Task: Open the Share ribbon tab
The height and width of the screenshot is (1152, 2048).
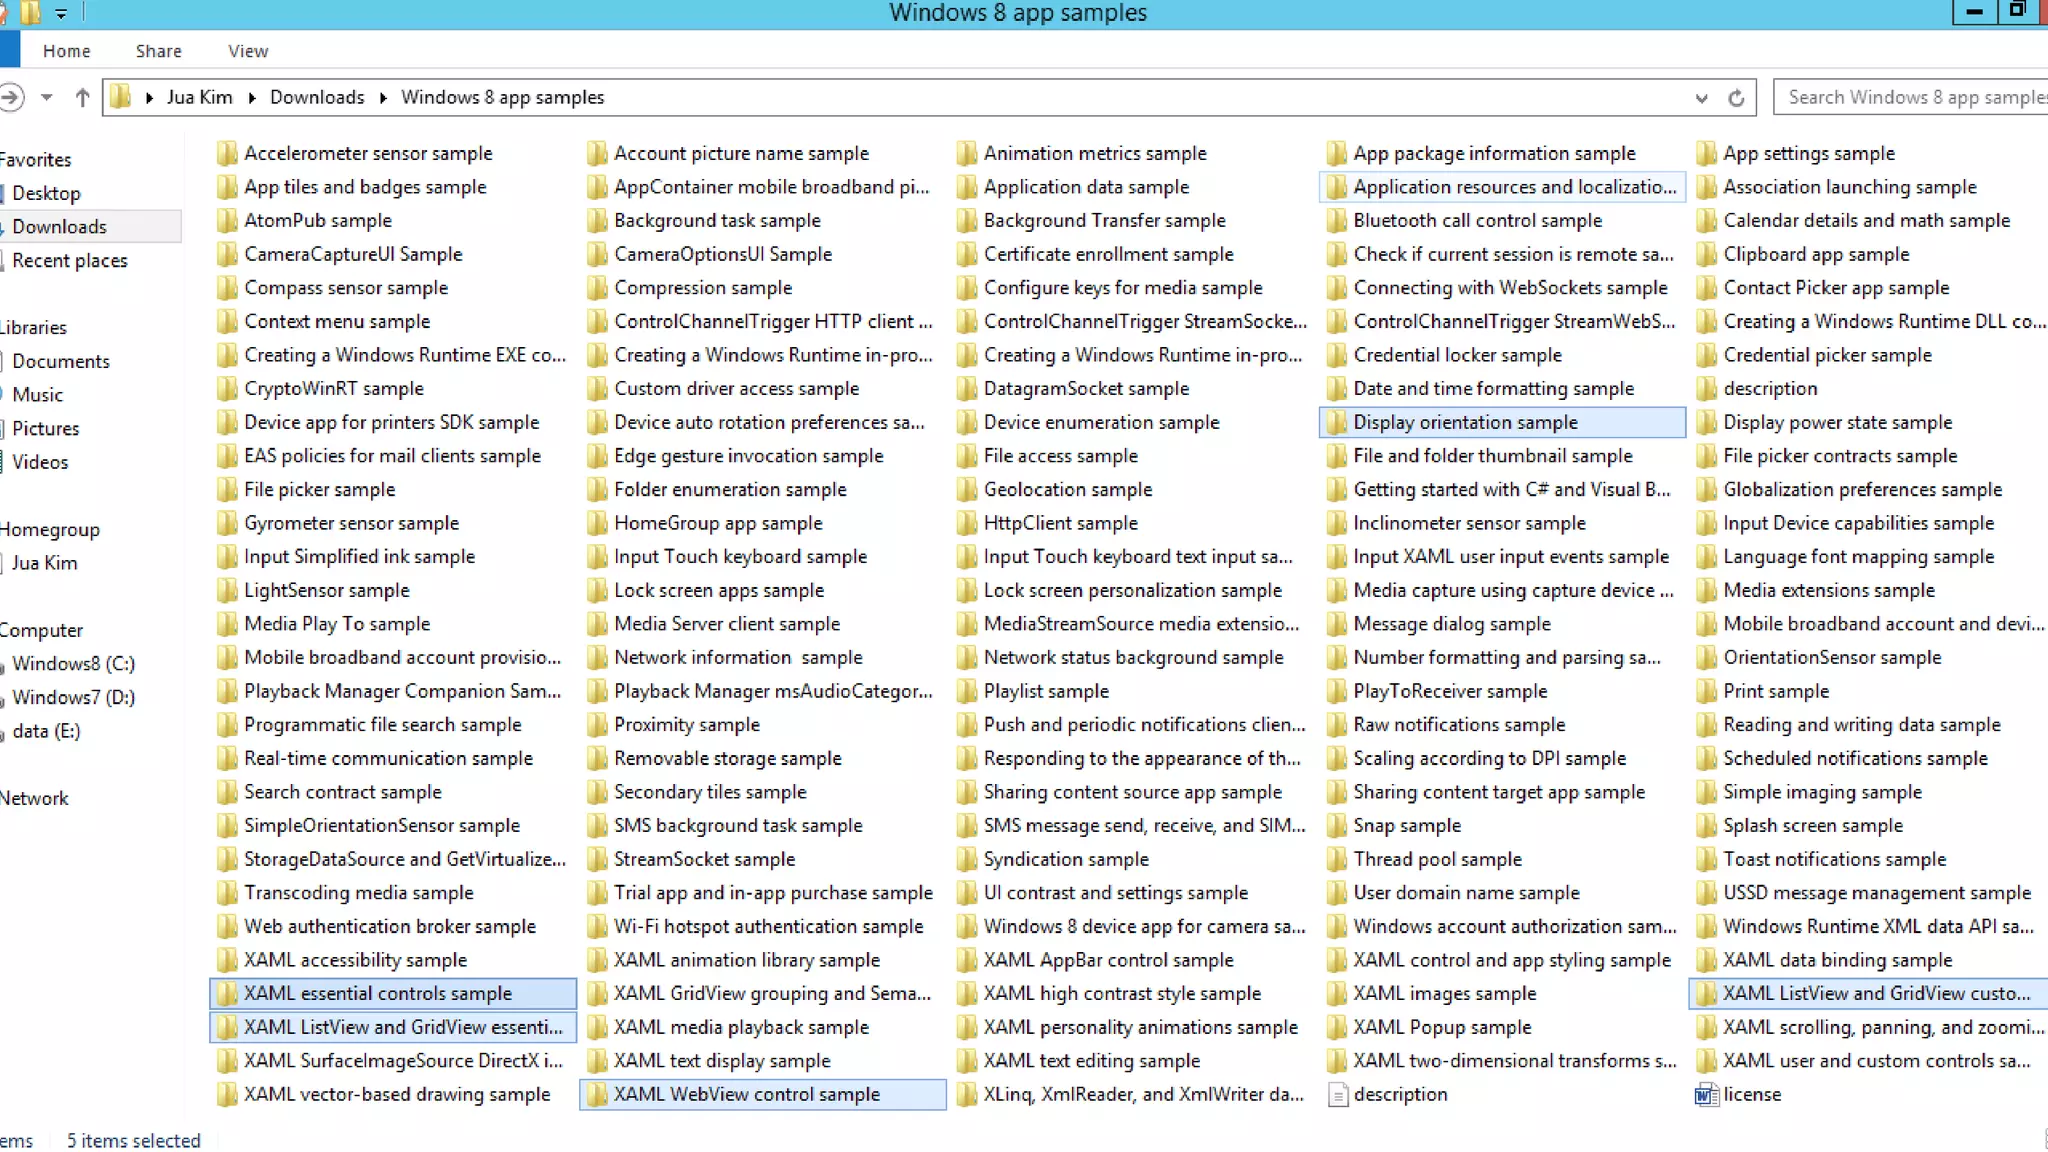Action: (158, 51)
